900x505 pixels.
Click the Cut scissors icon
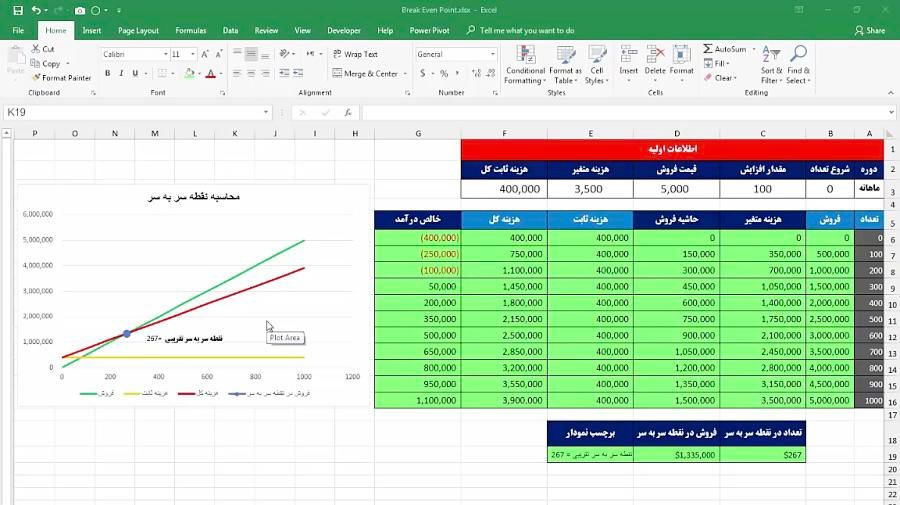36,49
